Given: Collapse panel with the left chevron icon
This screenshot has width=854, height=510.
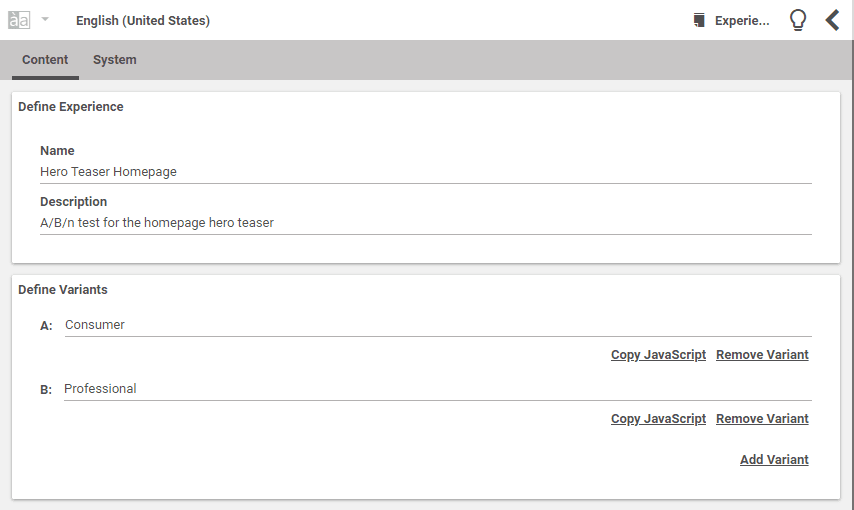Looking at the screenshot, I should (x=832, y=20).
